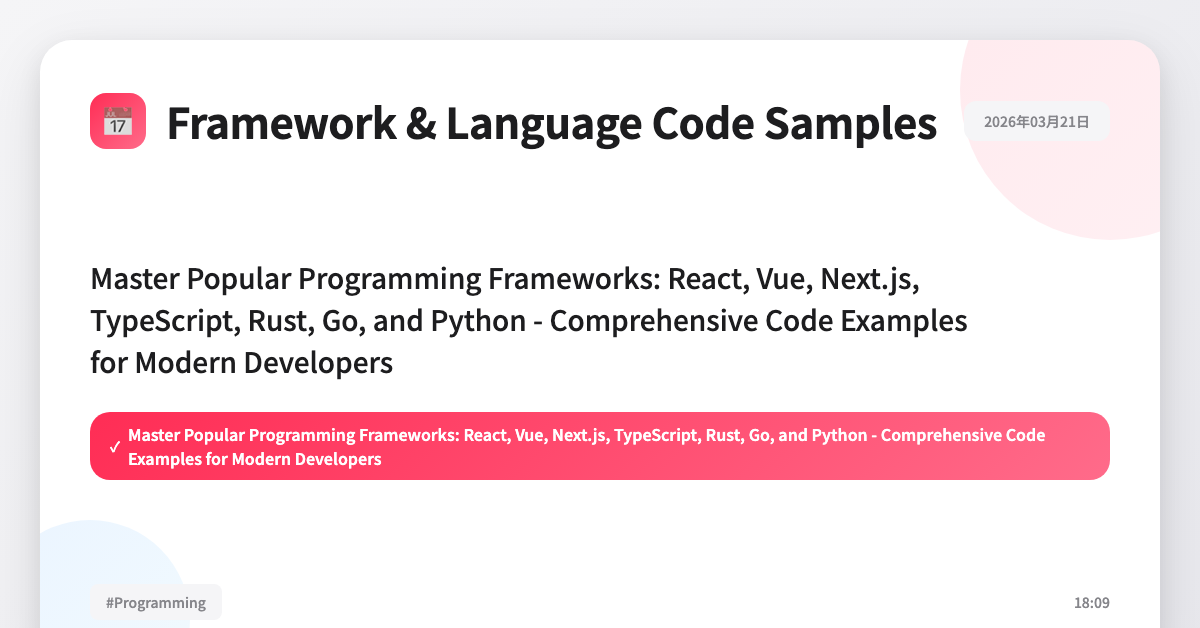The width and height of the screenshot is (1200, 628).
Task: Click the 18:09 timestamp
Action: pyautogui.click(x=1091, y=603)
